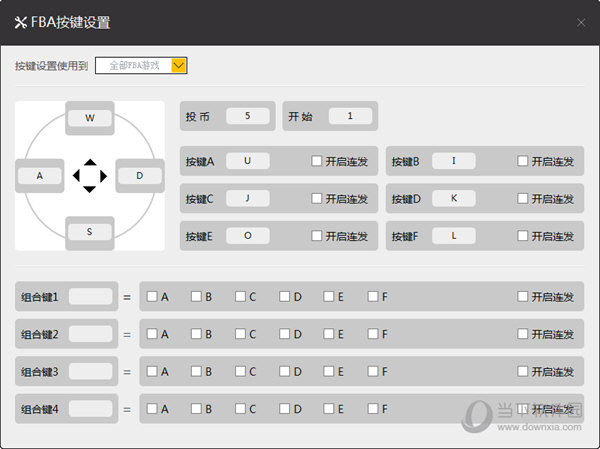Check F in the 组合键3 row
Viewport: 600px width, 449px height.
(x=373, y=371)
